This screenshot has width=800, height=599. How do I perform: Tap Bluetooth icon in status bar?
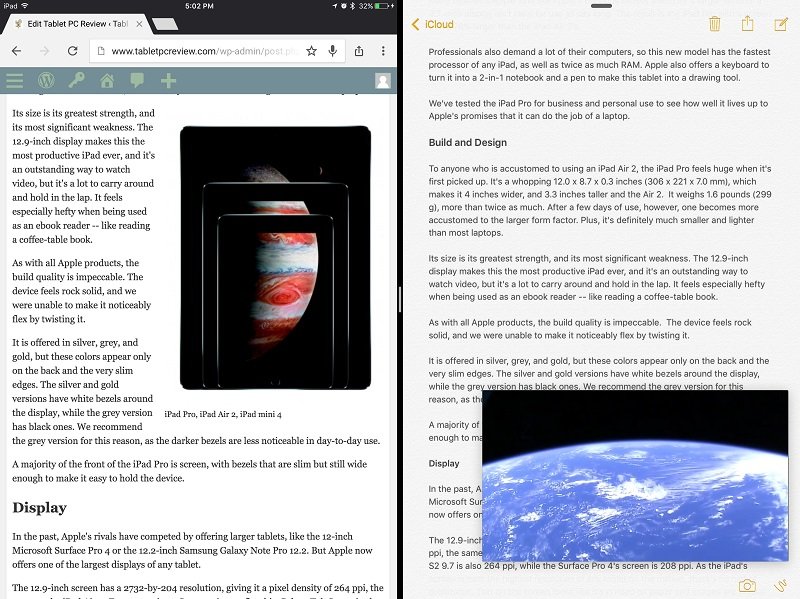click(x=352, y=6)
